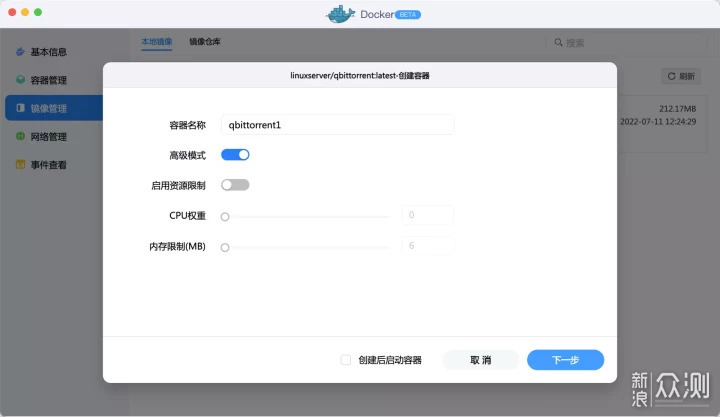Image resolution: width=720 pixels, height=417 pixels.
Task: Click the 镜像管理 sidebar icon
Action: 20,108
